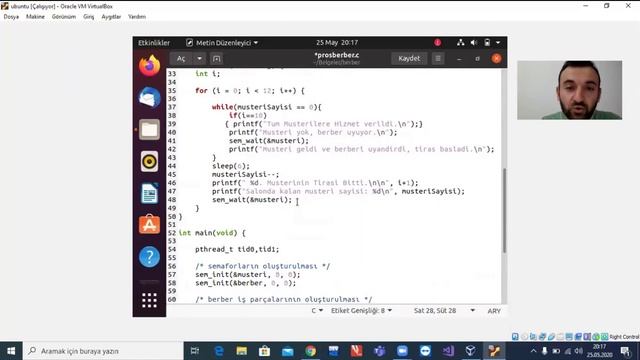Click the gedit vertical scrollbar
The width and height of the screenshot is (640, 360).
[x=504, y=210]
